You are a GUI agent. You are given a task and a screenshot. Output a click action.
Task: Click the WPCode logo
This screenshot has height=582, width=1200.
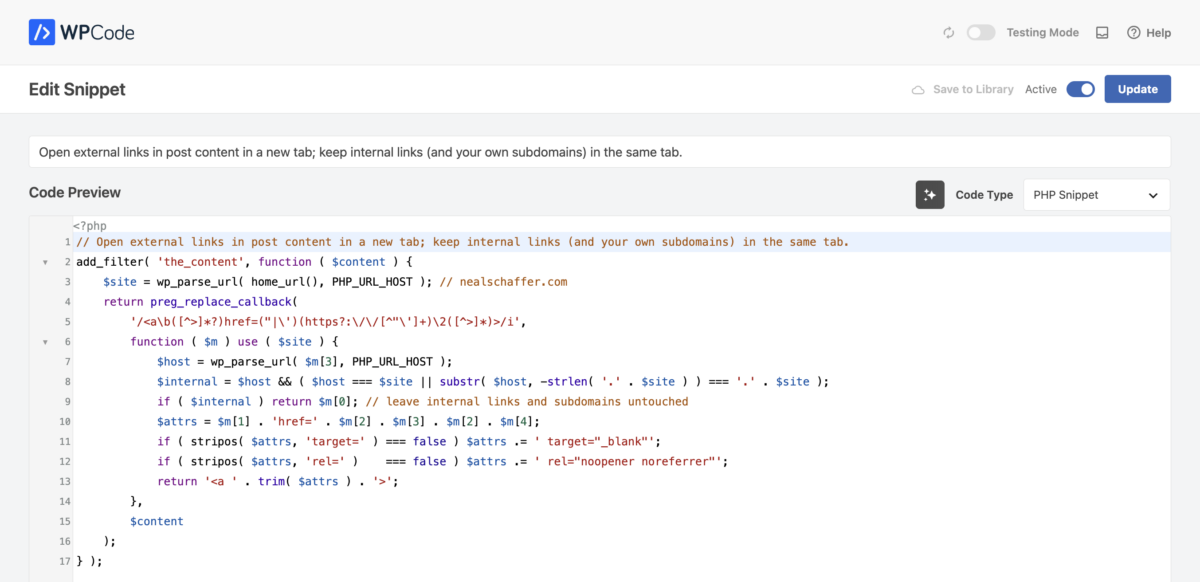pos(81,32)
